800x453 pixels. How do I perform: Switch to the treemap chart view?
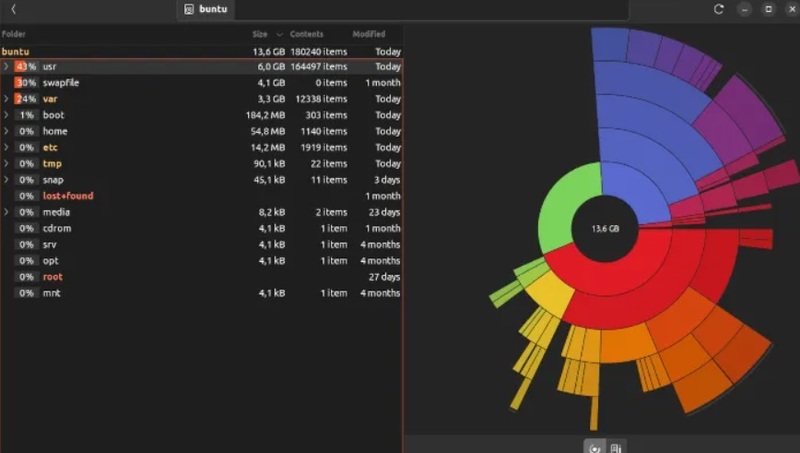coord(616,448)
